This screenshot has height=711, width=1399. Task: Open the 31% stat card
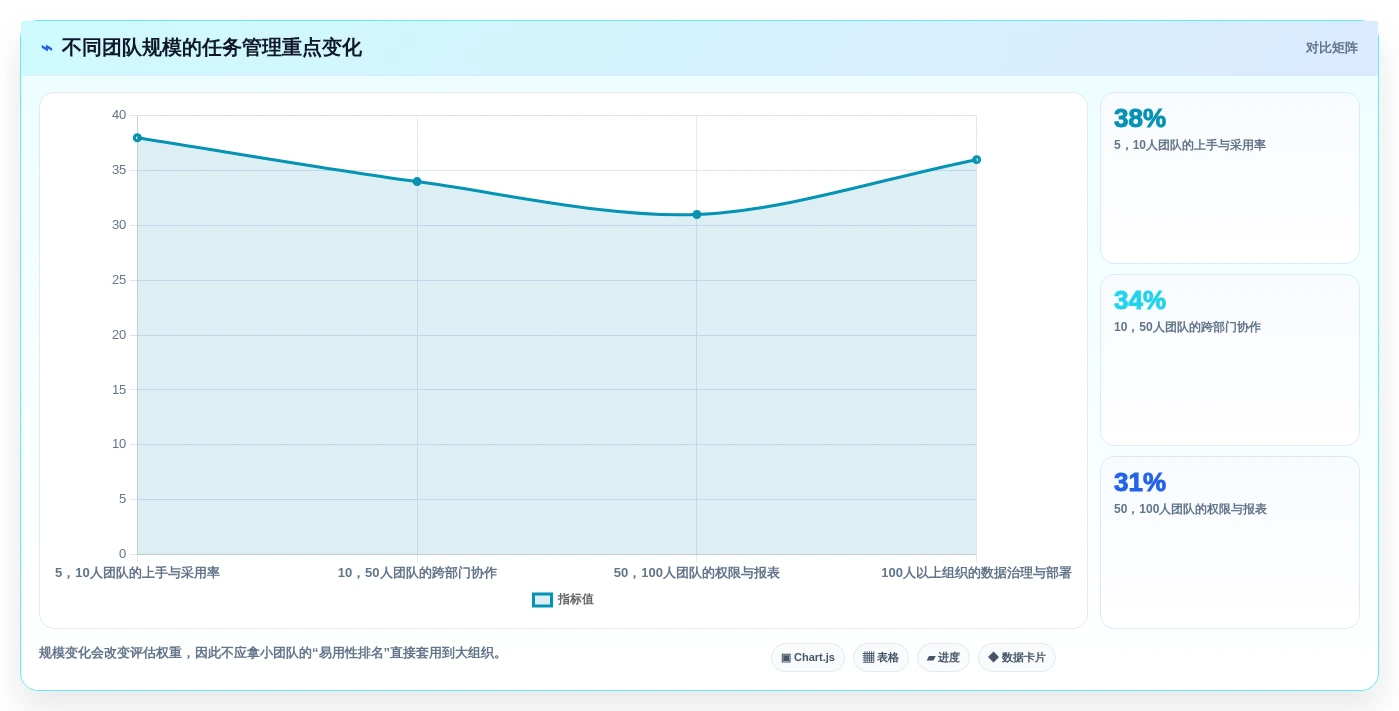pyautogui.click(x=1230, y=543)
